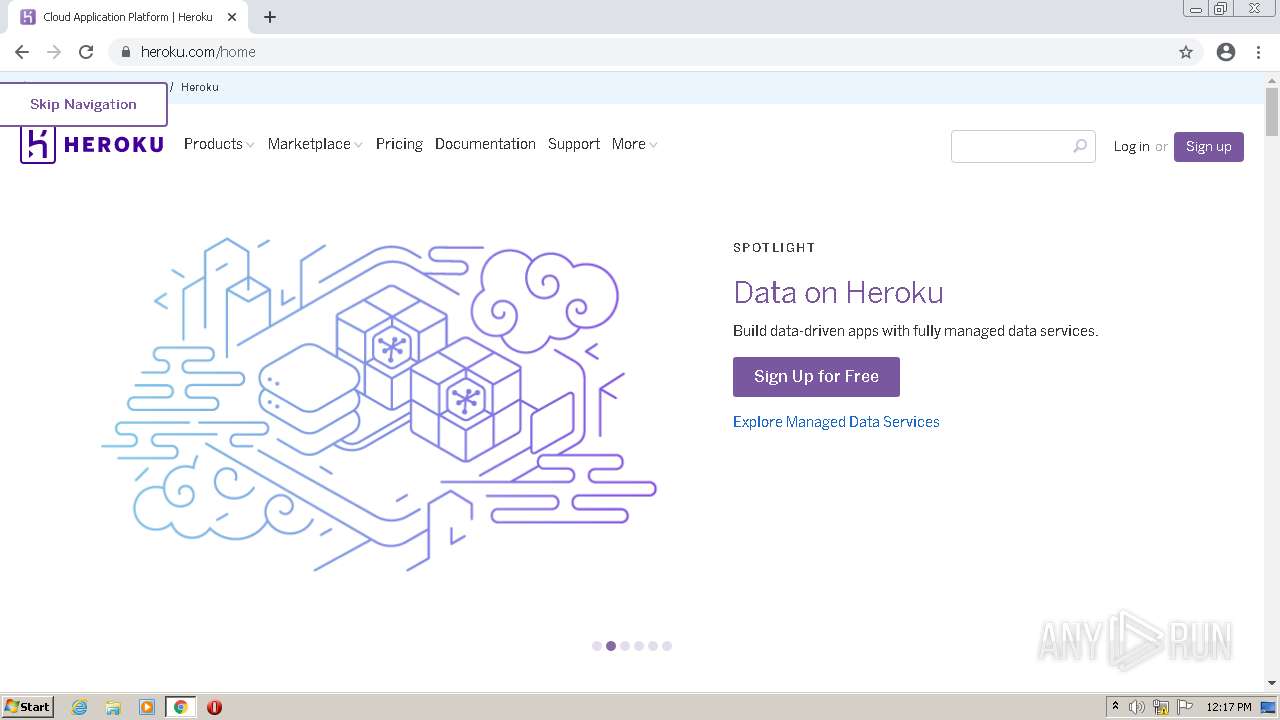Image resolution: width=1280 pixels, height=720 pixels.
Task: Expand the Marketplace dropdown menu
Action: (x=315, y=144)
